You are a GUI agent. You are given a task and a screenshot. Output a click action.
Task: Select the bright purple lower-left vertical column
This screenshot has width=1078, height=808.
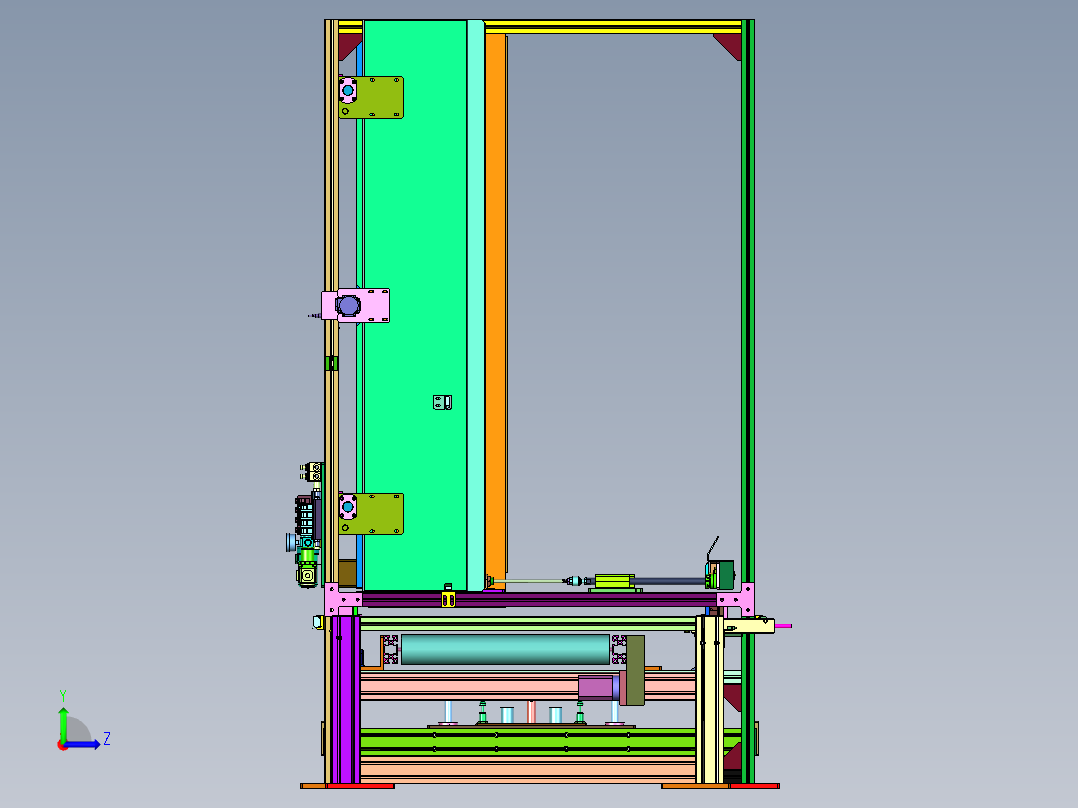[345, 700]
